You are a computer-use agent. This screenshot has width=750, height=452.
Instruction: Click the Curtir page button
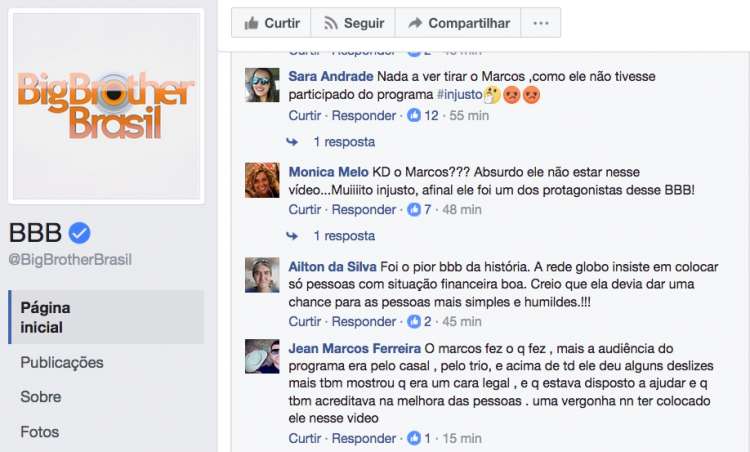(x=271, y=23)
